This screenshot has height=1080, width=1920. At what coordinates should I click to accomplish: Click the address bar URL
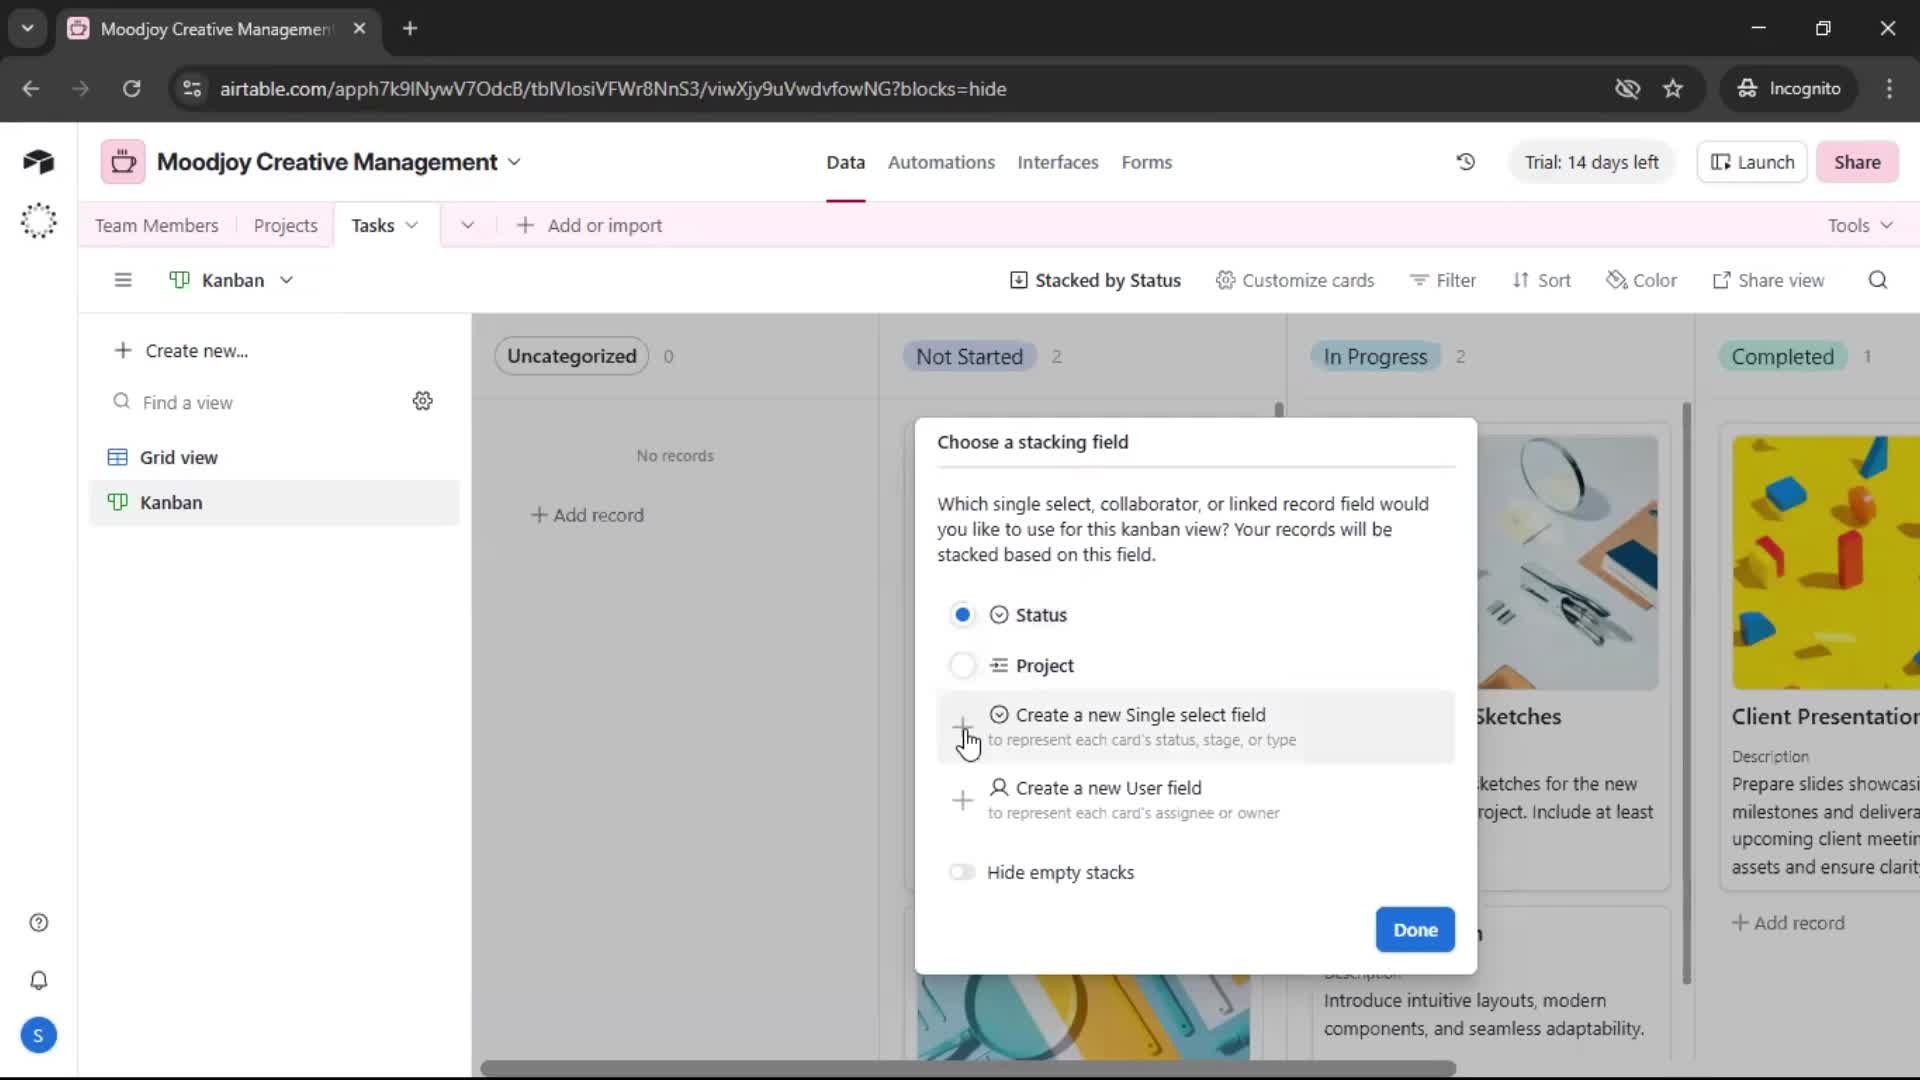[x=613, y=88]
